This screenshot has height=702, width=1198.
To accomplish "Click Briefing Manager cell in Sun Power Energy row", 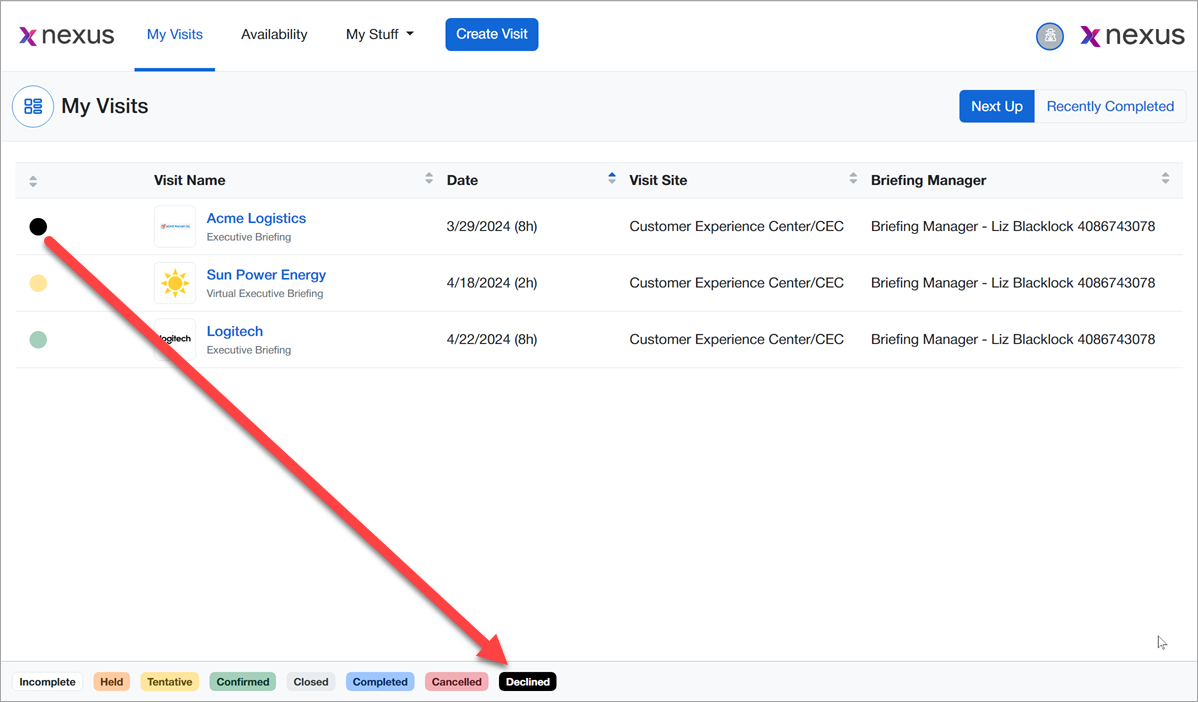I will pos(1013,283).
